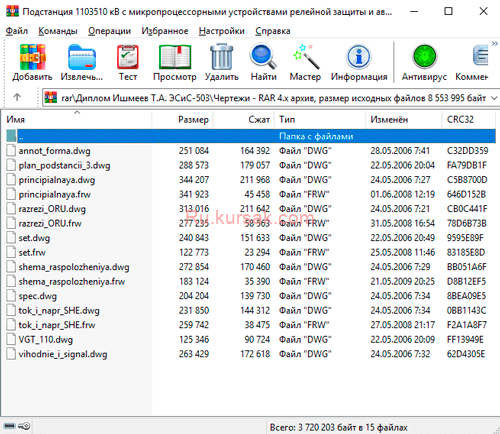Click the Извлечь (Extract) folder icon

tap(82, 57)
